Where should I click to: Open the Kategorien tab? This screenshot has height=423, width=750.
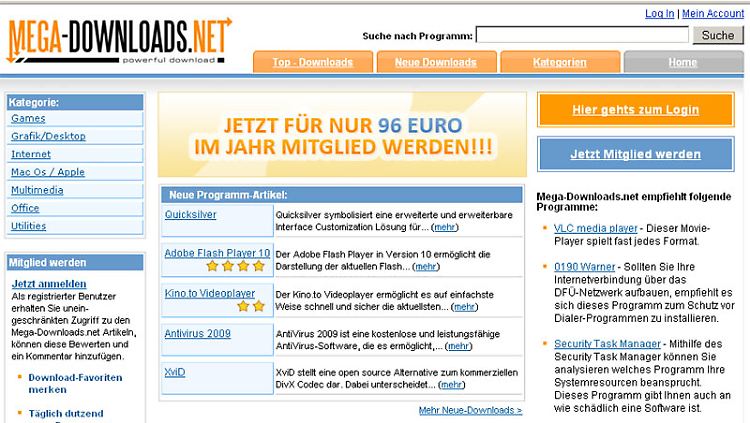point(559,62)
